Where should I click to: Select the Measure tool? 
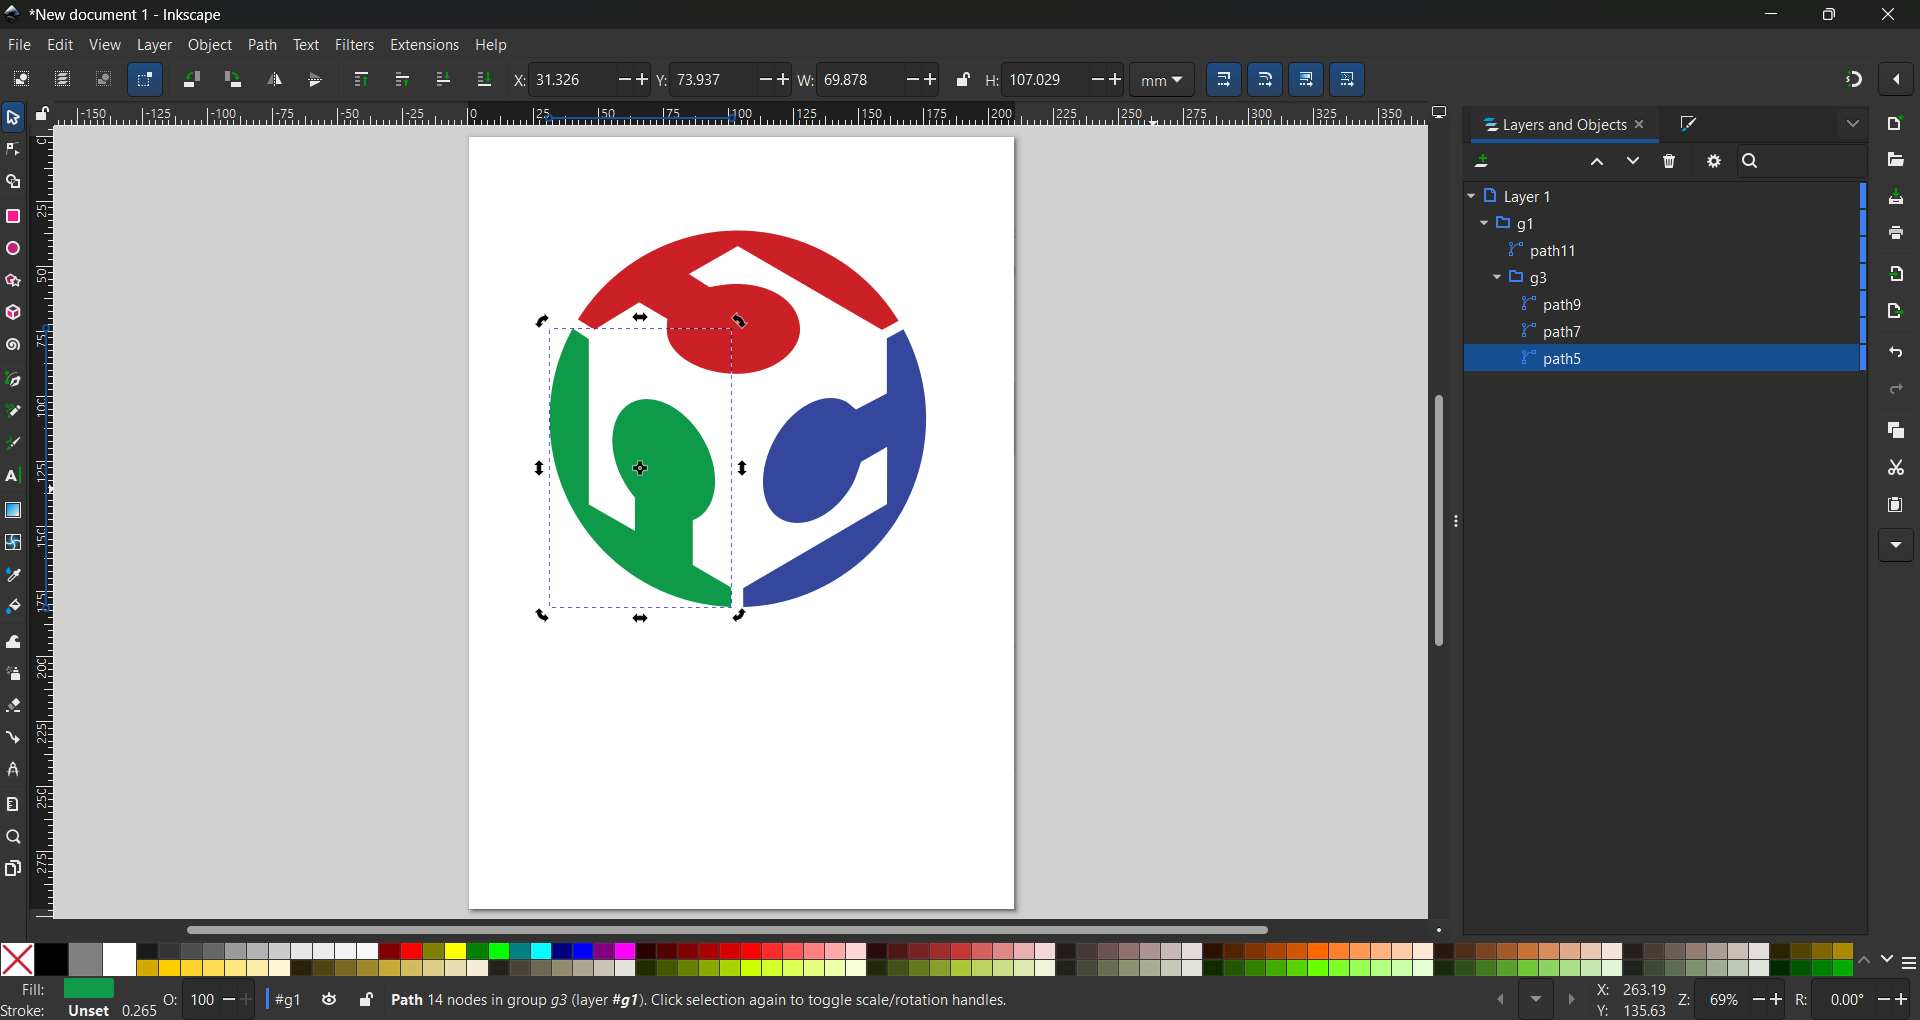click(x=13, y=805)
